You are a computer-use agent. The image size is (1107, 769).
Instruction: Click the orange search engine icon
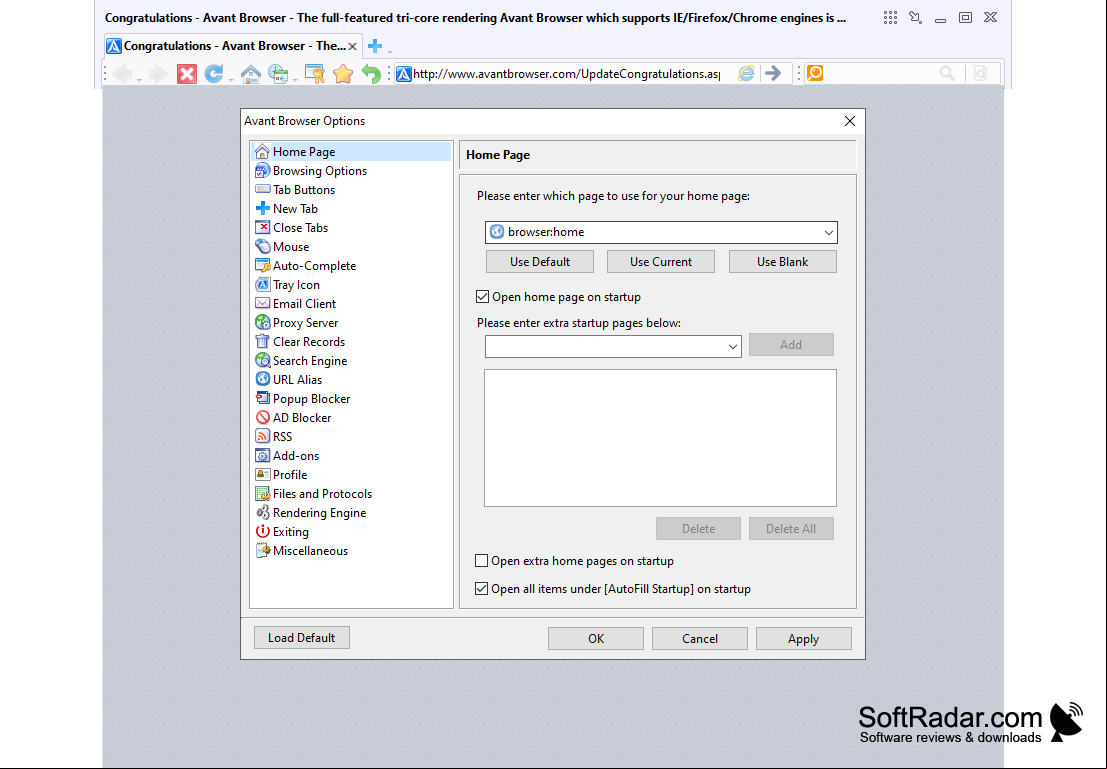[x=815, y=73]
